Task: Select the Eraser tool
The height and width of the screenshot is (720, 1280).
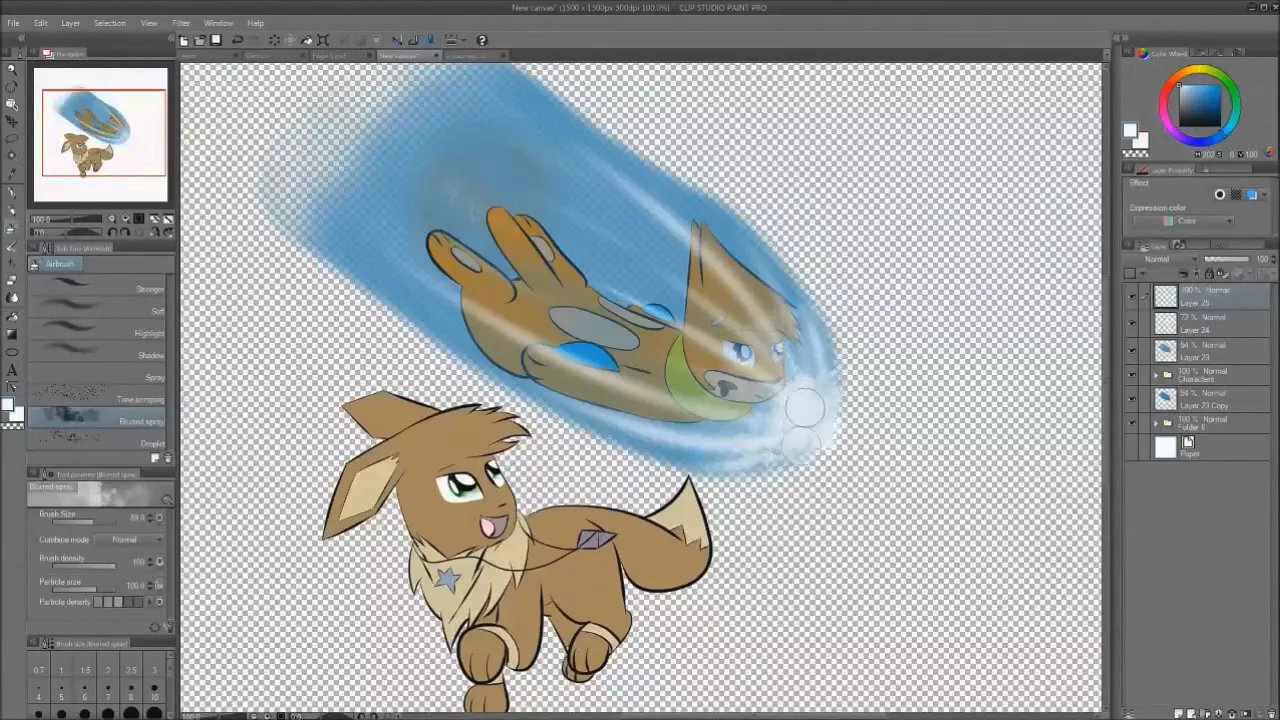Action: 11,280
